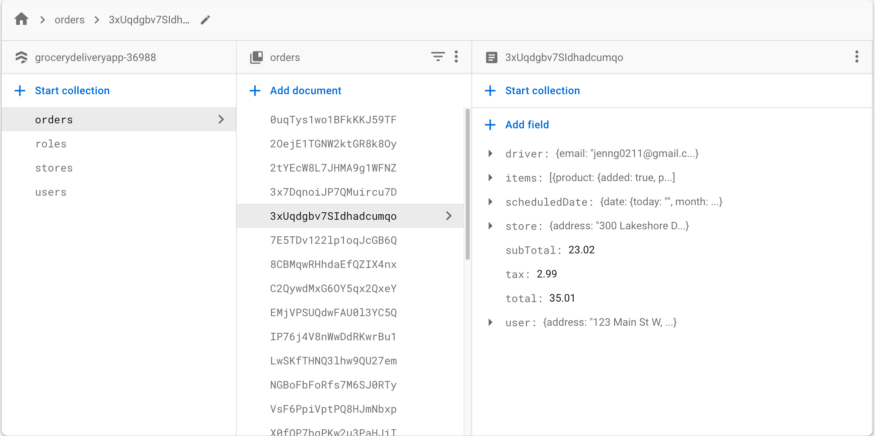The image size is (875, 436).
Task: Select document 3xUqdgbv7SIdhadcumqo in list
Action: pos(350,216)
